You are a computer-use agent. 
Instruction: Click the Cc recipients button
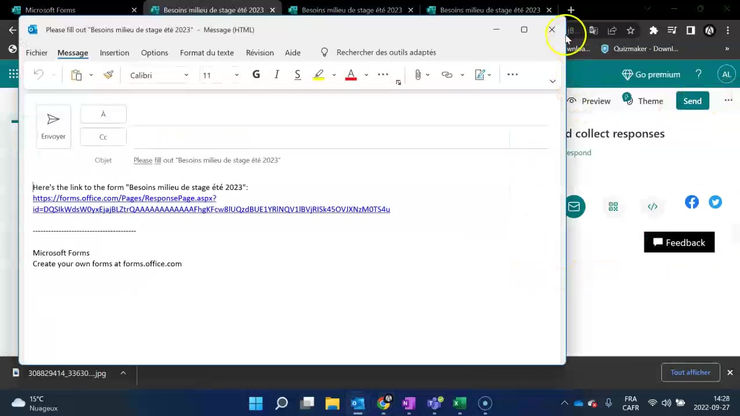click(103, 137)
